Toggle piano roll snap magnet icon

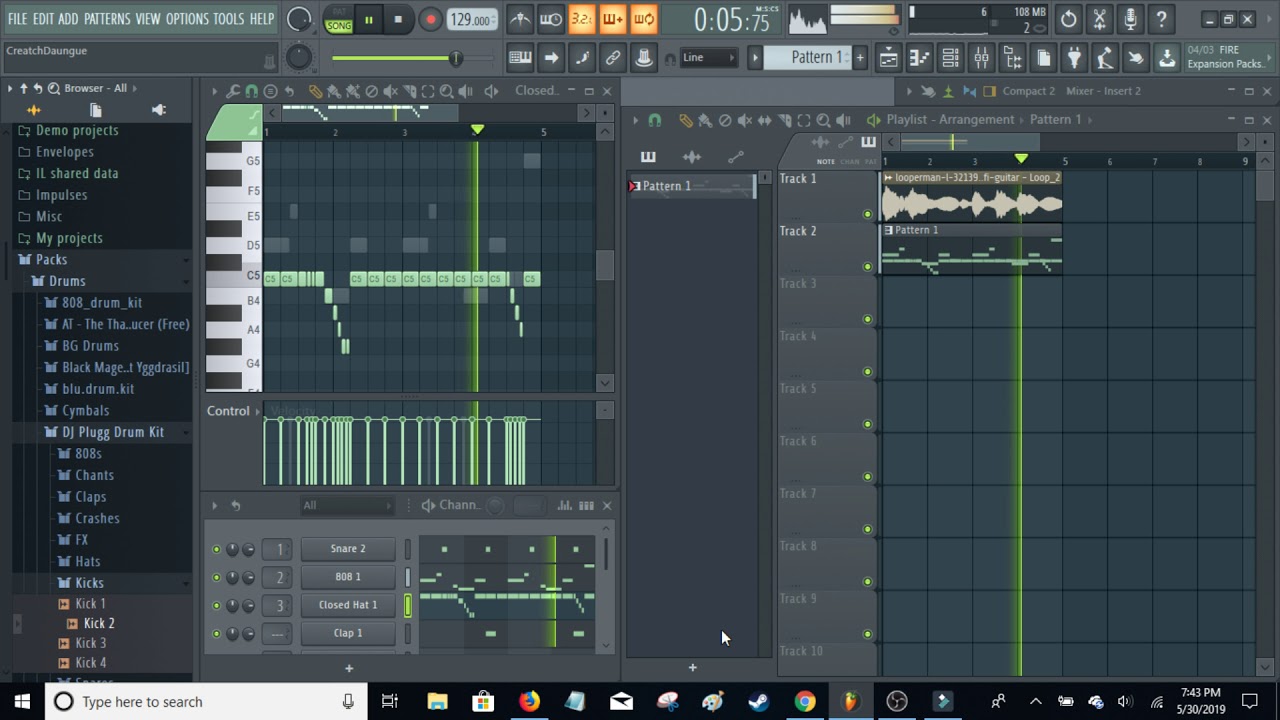pos(252,91)
